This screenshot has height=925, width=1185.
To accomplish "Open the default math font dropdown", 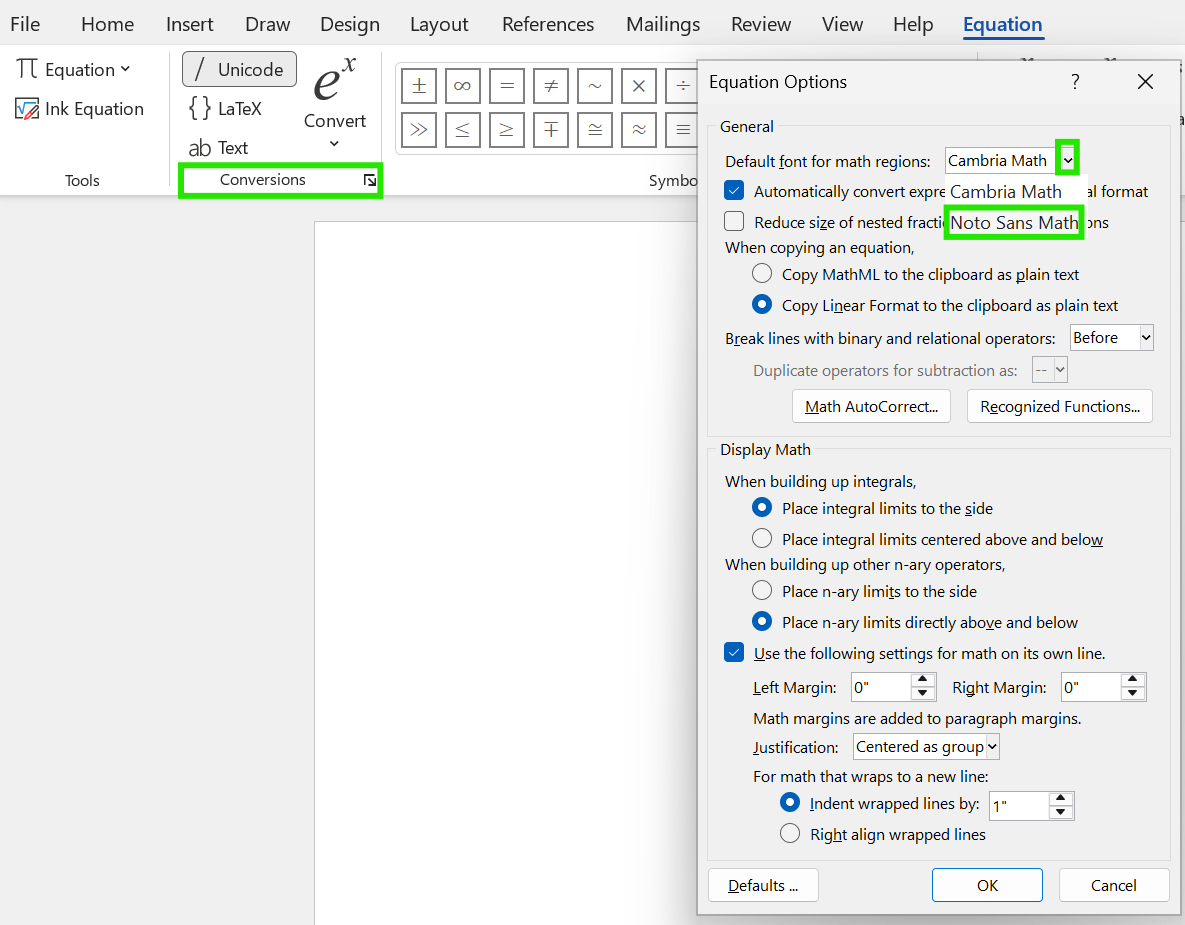I will [1068, 158].
